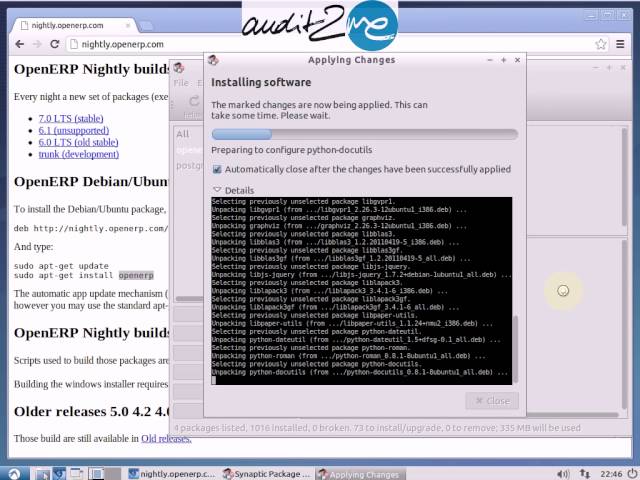Click the show desktop taskbar icon
640x480 pixels.
tap(76, 473)
